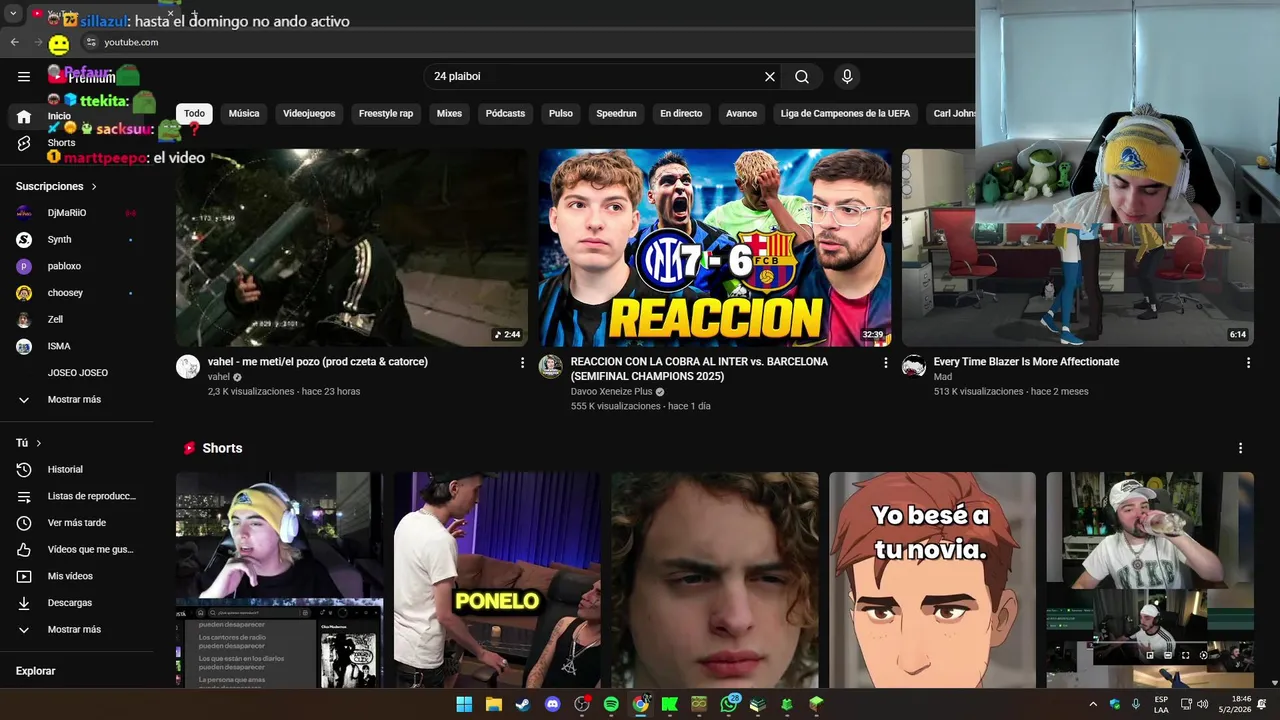Open JOSEO JOSEO subscription channel

pos(78,373)
